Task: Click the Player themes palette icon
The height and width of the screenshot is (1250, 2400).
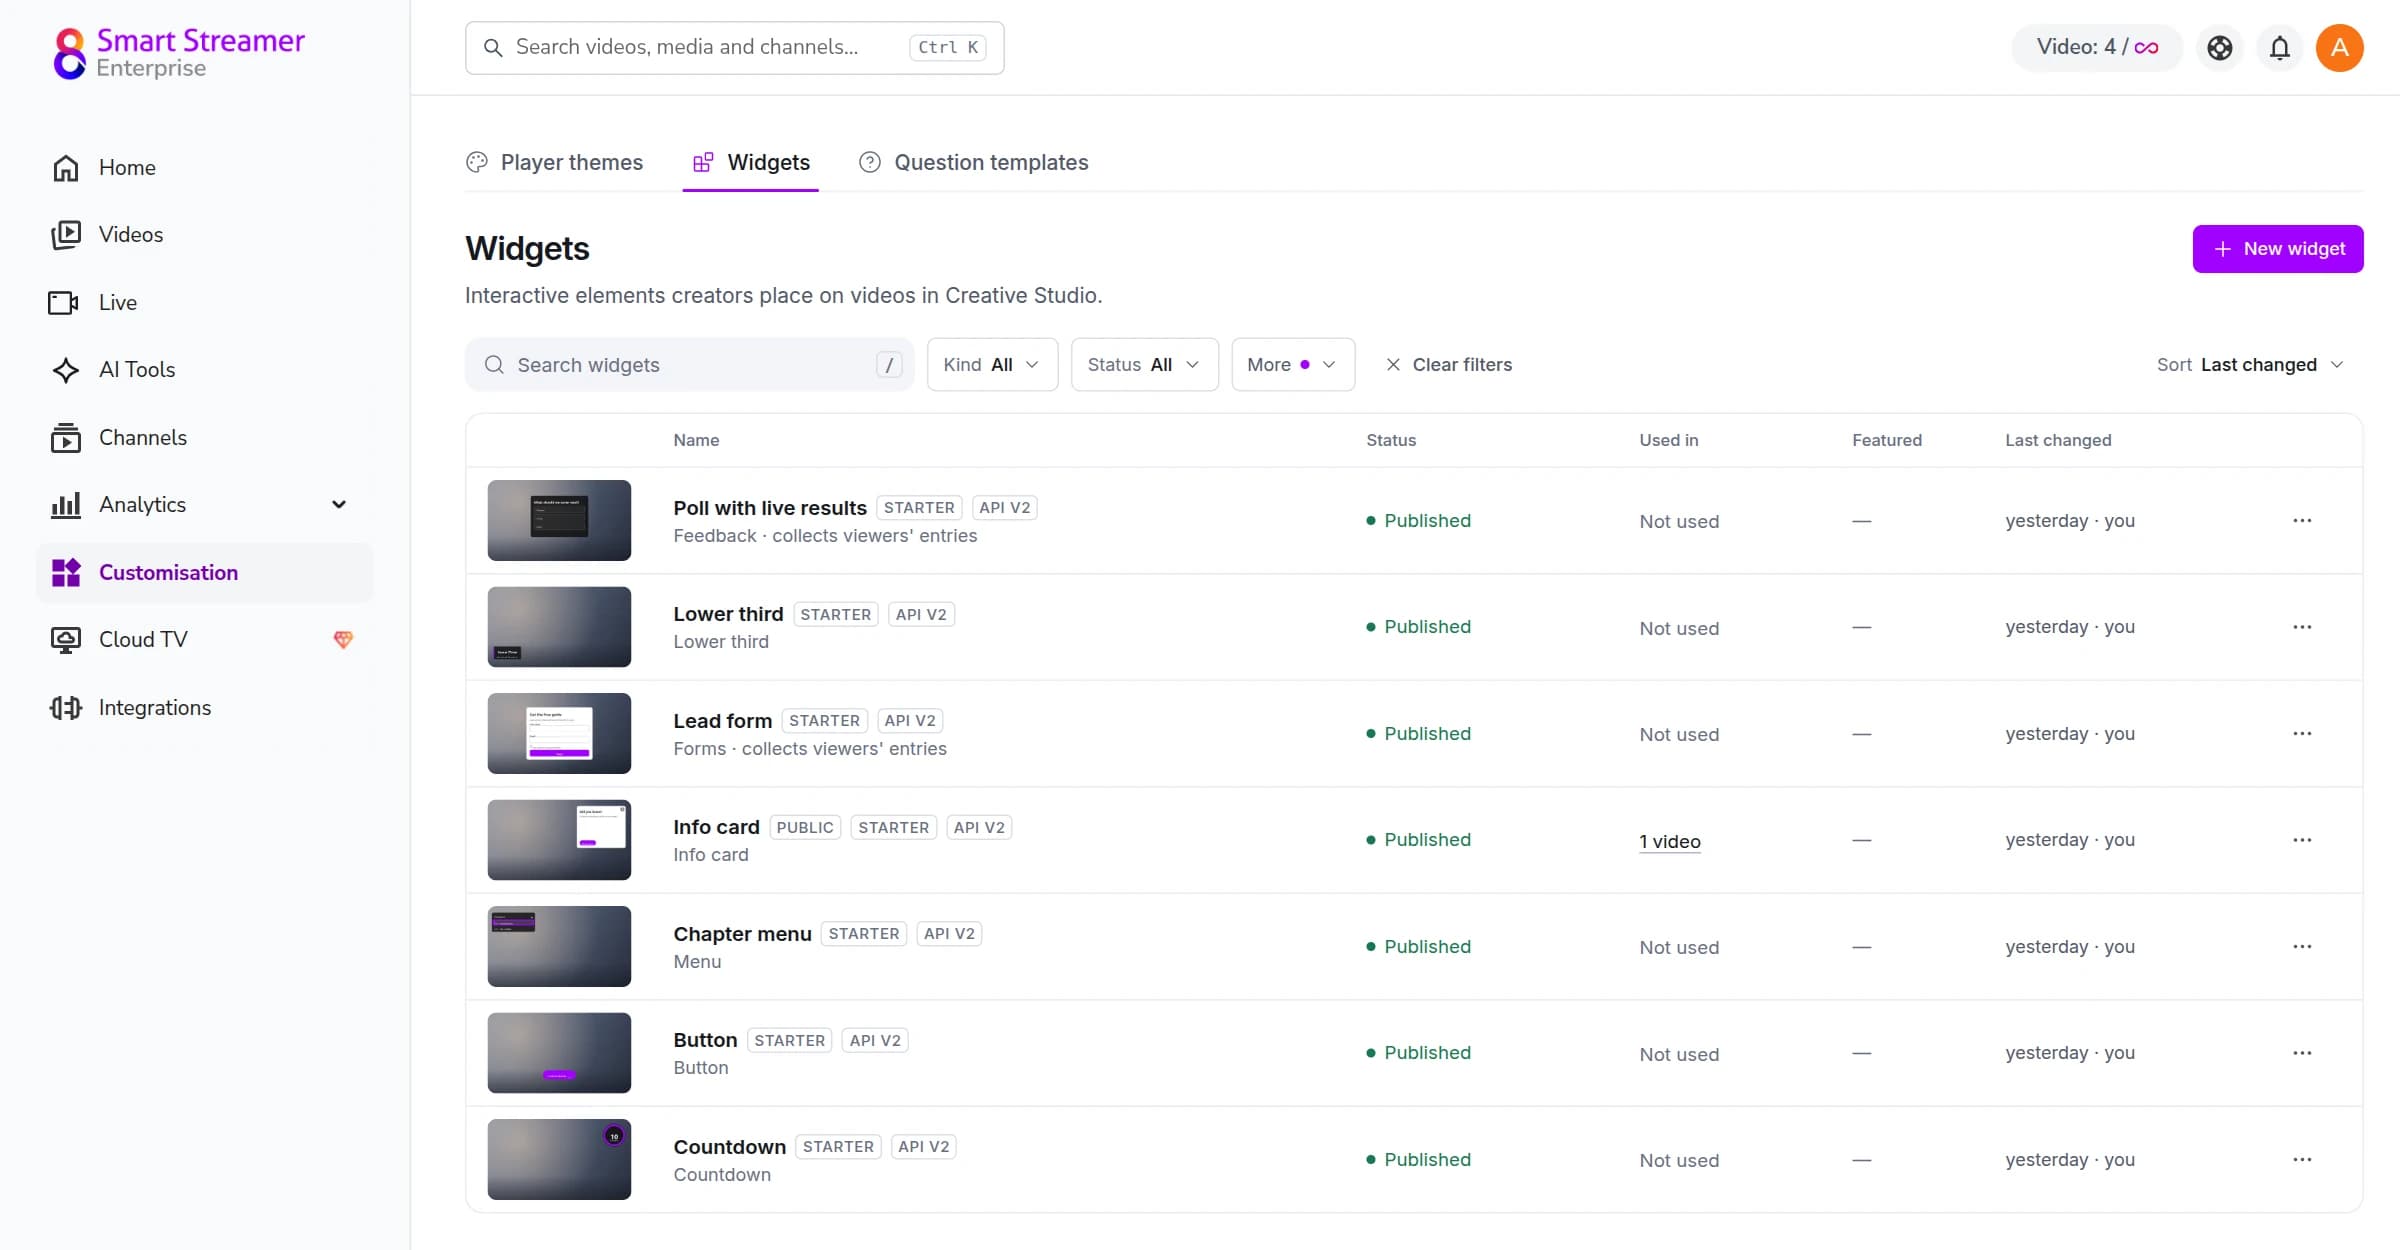Action: [477, 162]
